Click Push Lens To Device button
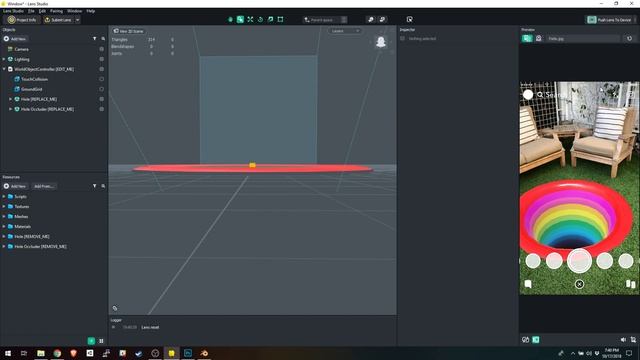Screen dimensions: 640x360 coord(610,20)
